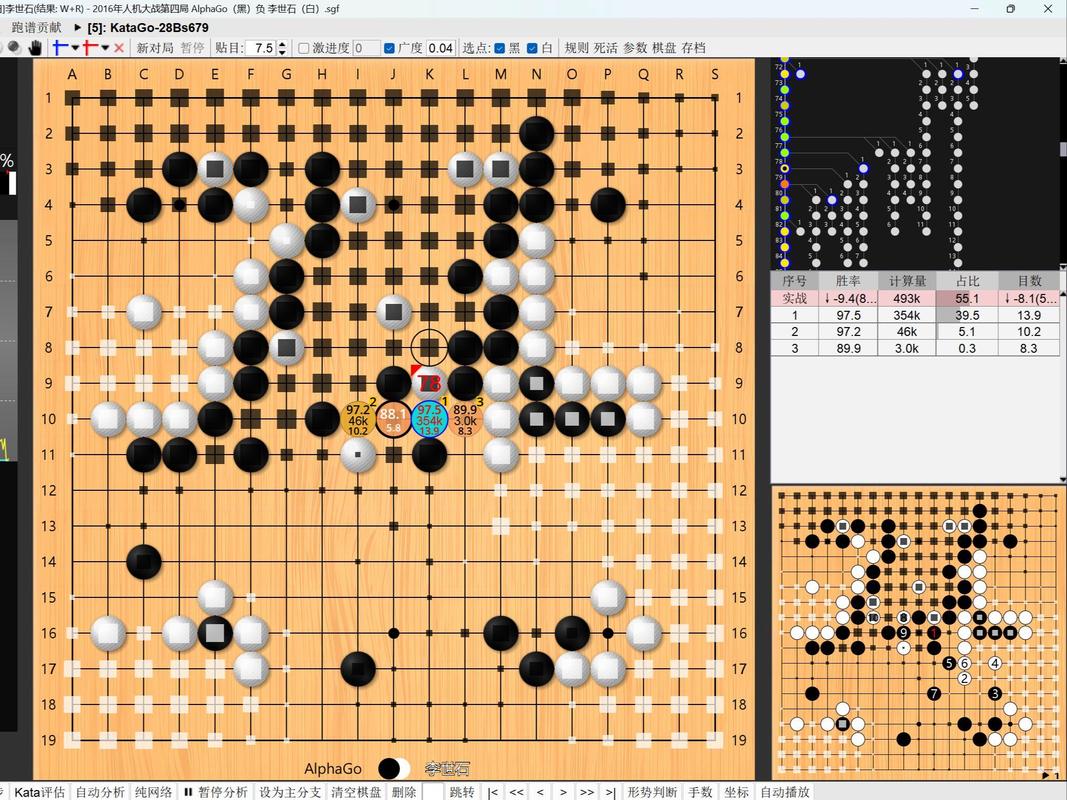Click the orange node in the move tree
This screenshot has height=800, width=1067.
pos(785,184)
